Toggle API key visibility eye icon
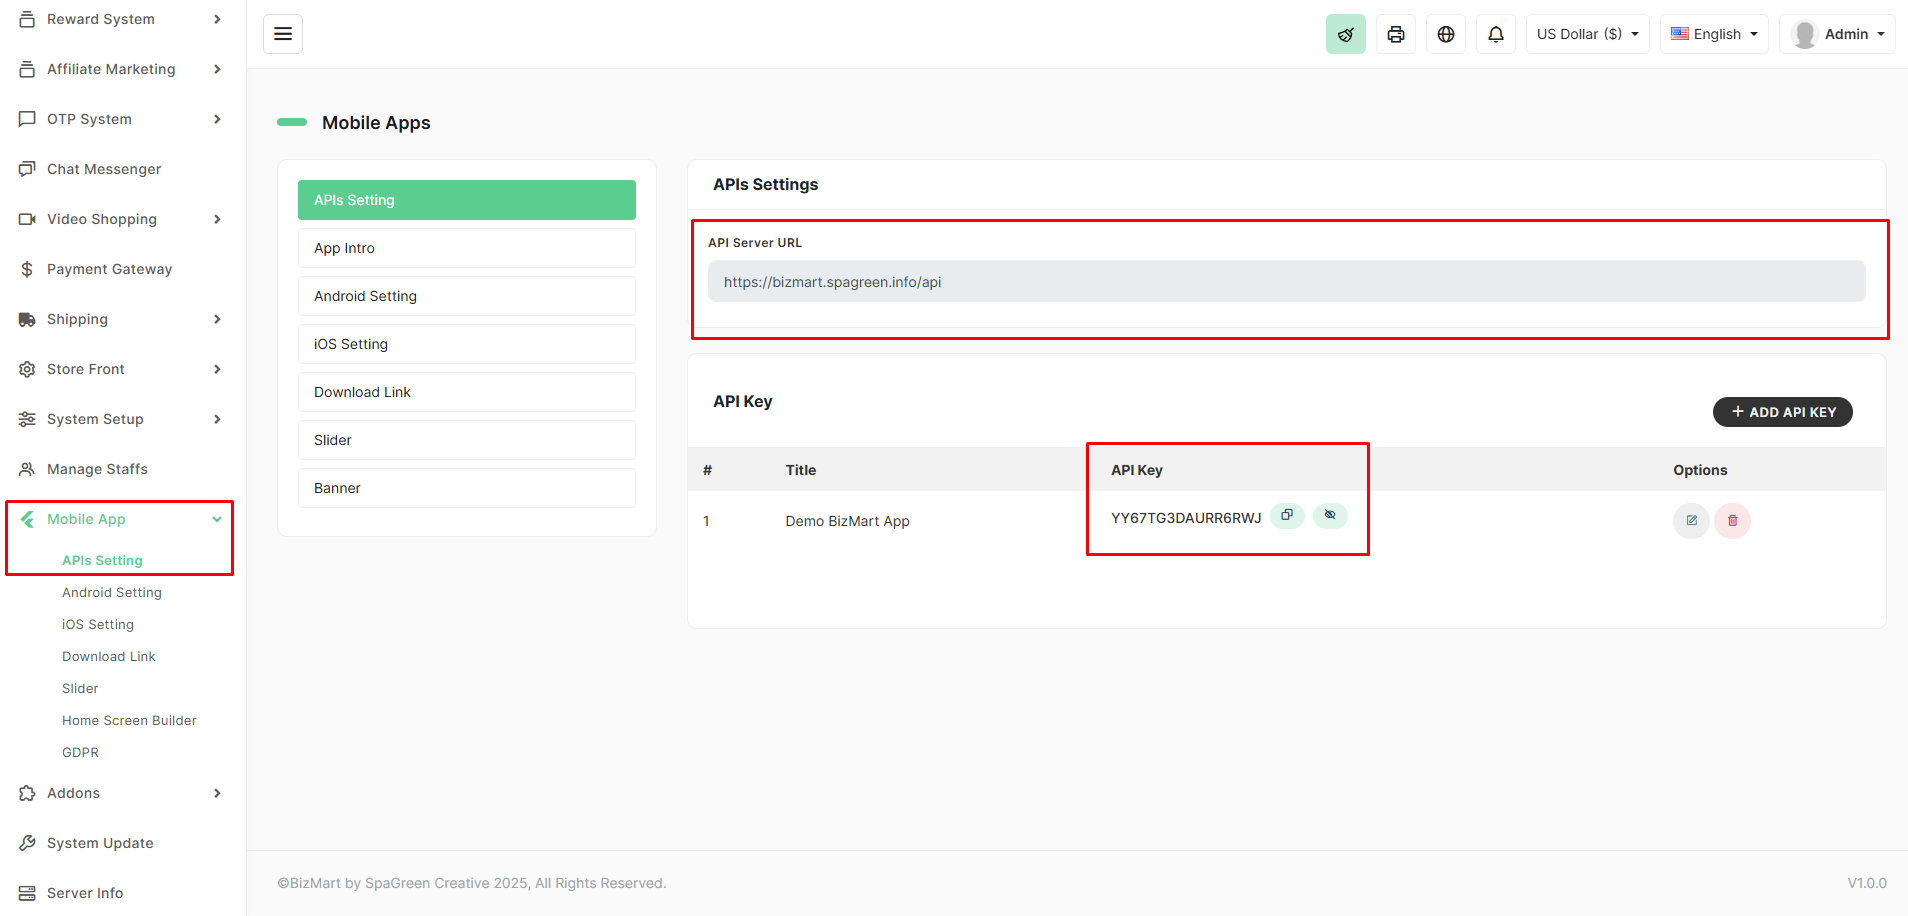 click(x=1330, y=515)
